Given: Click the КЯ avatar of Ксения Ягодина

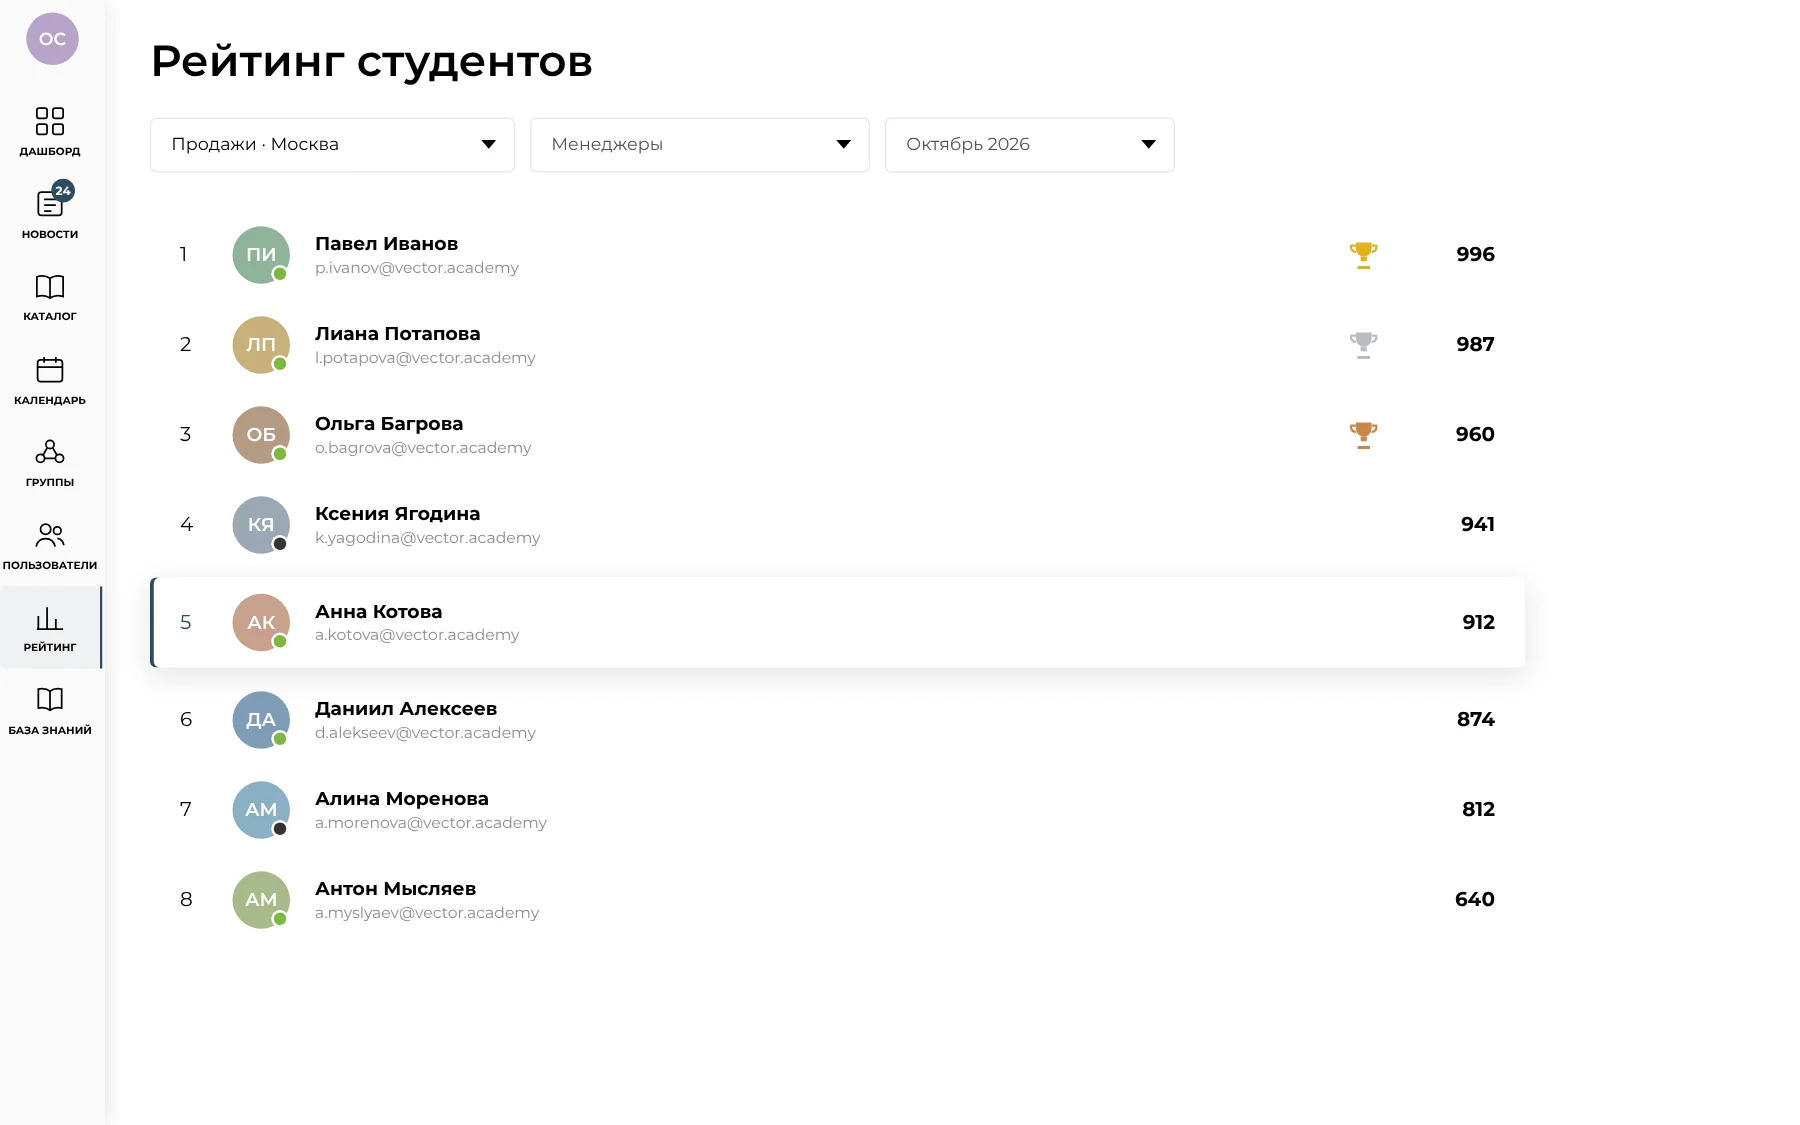Looking at the screenshot, I should pyautogui.click(x=261, y=525).
